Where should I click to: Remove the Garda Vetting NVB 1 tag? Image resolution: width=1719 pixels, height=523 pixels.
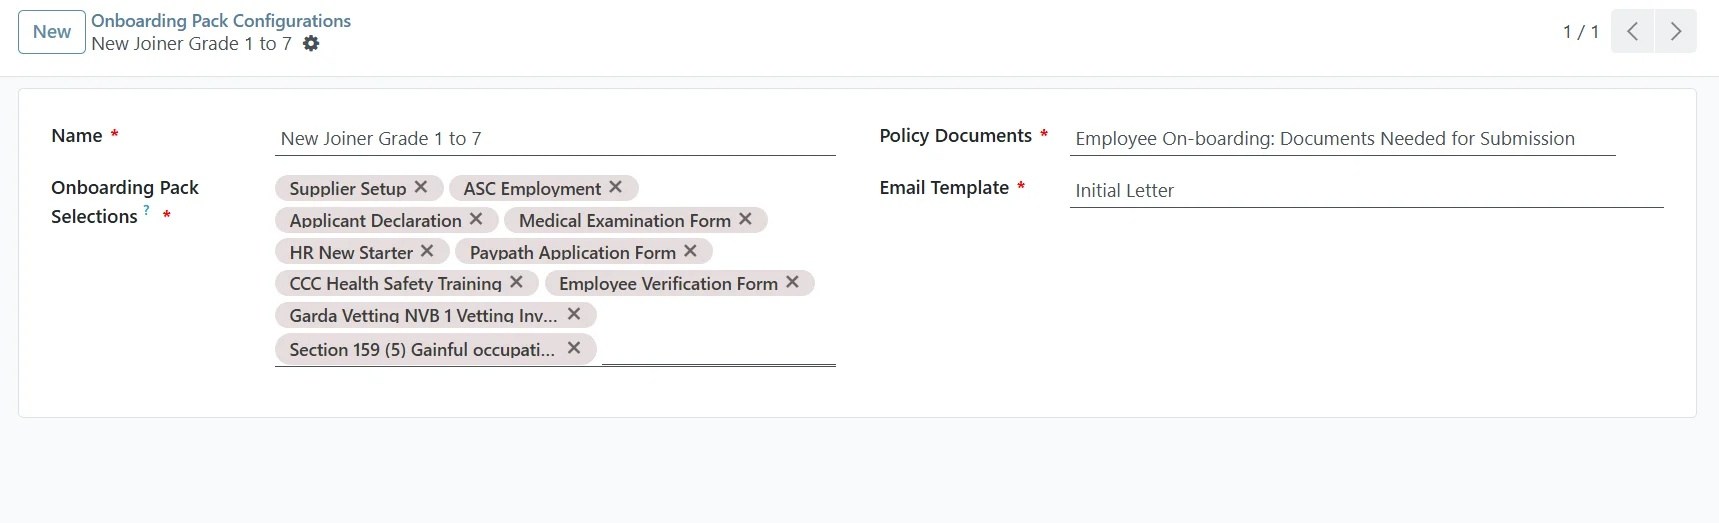coord(574,314)
